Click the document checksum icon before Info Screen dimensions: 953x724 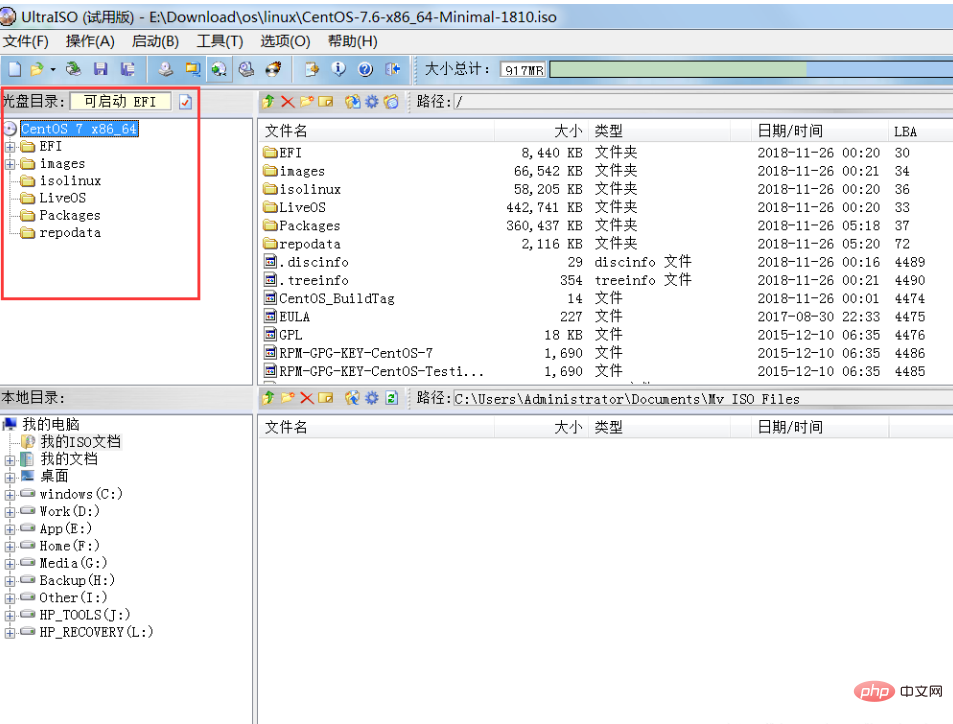pos(312,69)
